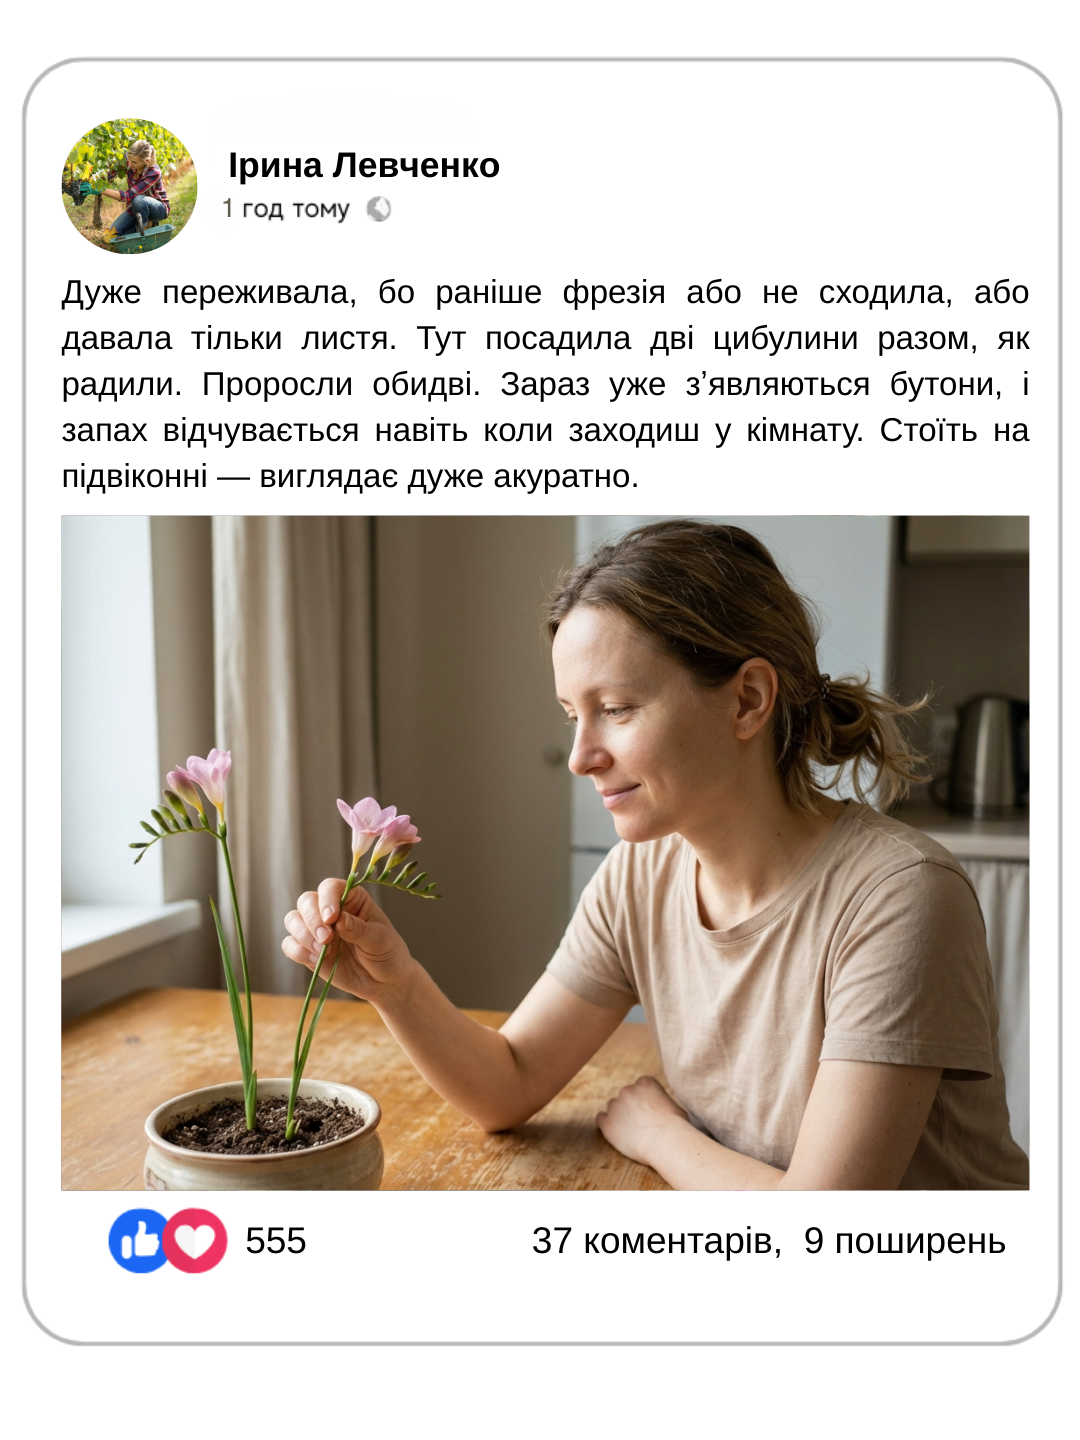Click the freesia bloom held in the hand
This screenshot has height=1440, width=1080.
(377, 829)
